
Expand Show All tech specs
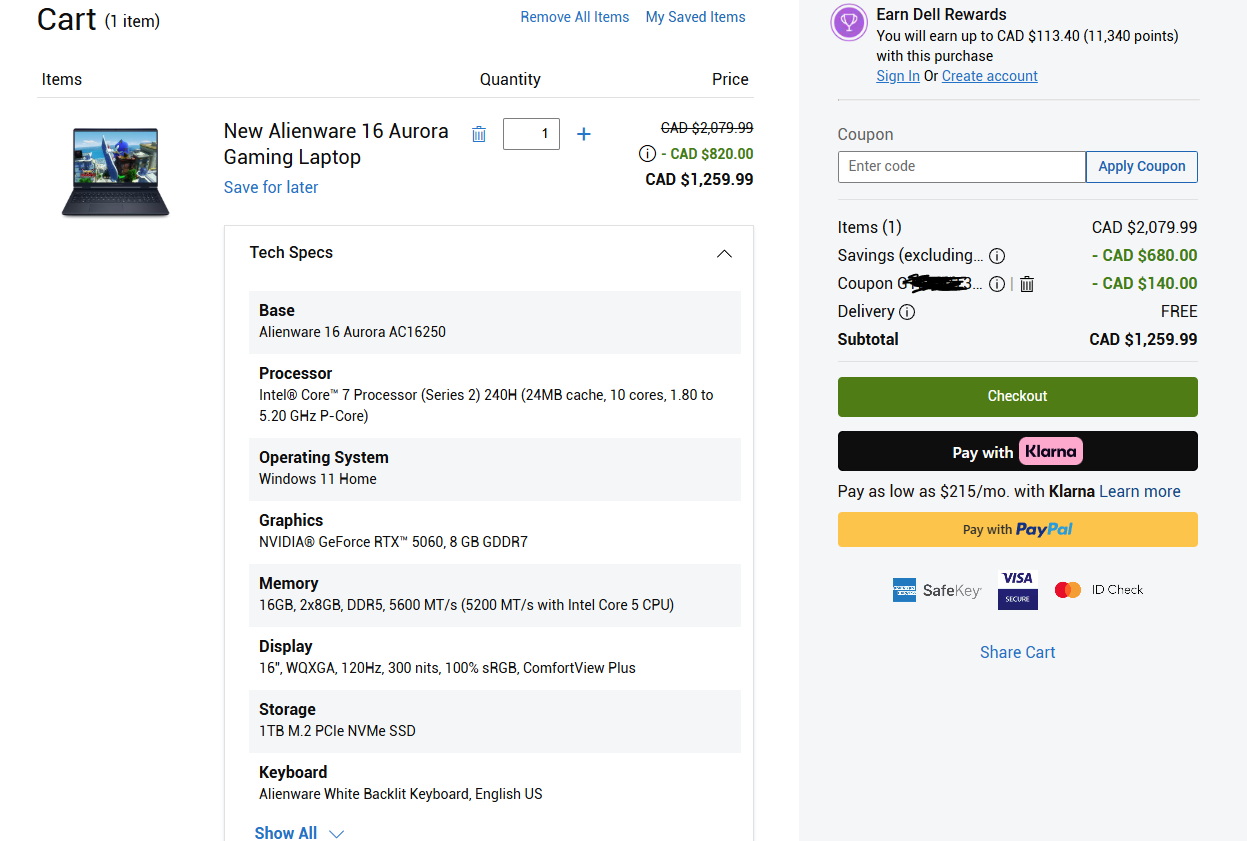tap(299, 833)
